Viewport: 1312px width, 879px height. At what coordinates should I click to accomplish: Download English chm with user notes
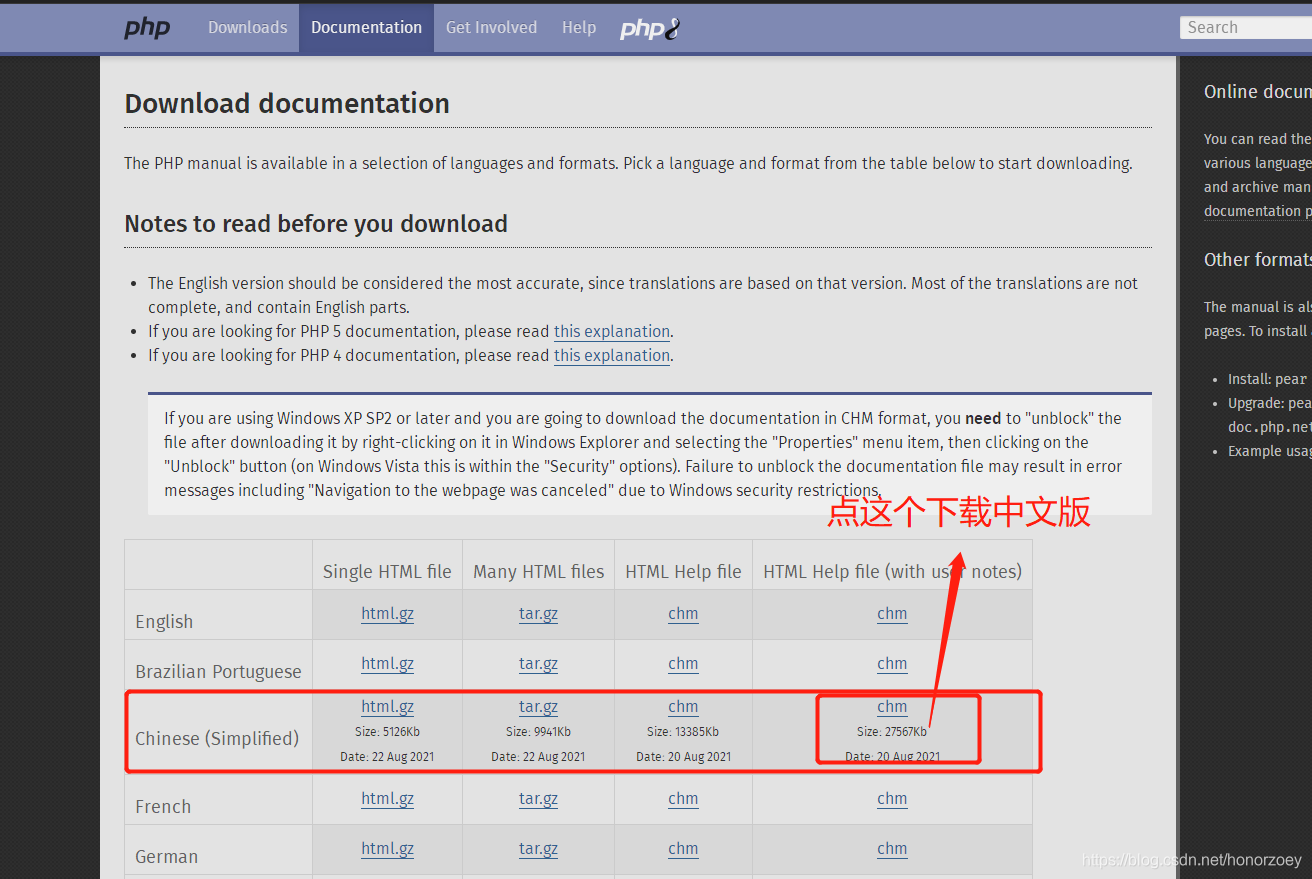[x=892, y=614]
